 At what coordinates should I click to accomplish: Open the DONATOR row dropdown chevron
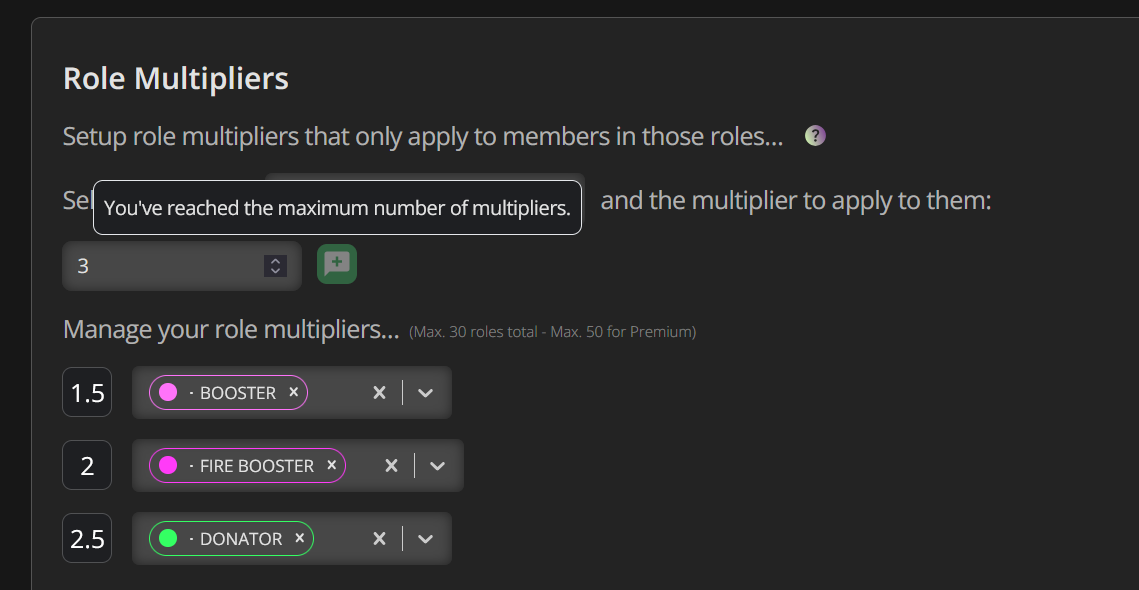(426, 539)
